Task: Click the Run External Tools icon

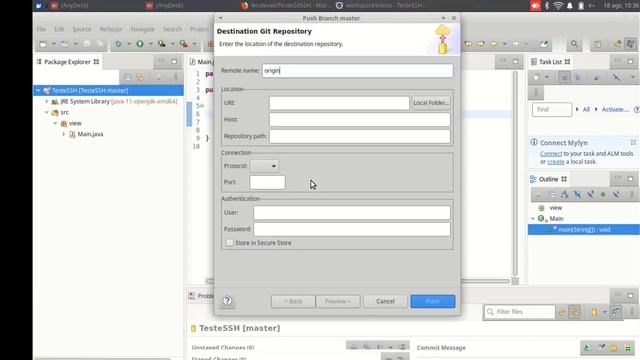Action: pos(184,44)
